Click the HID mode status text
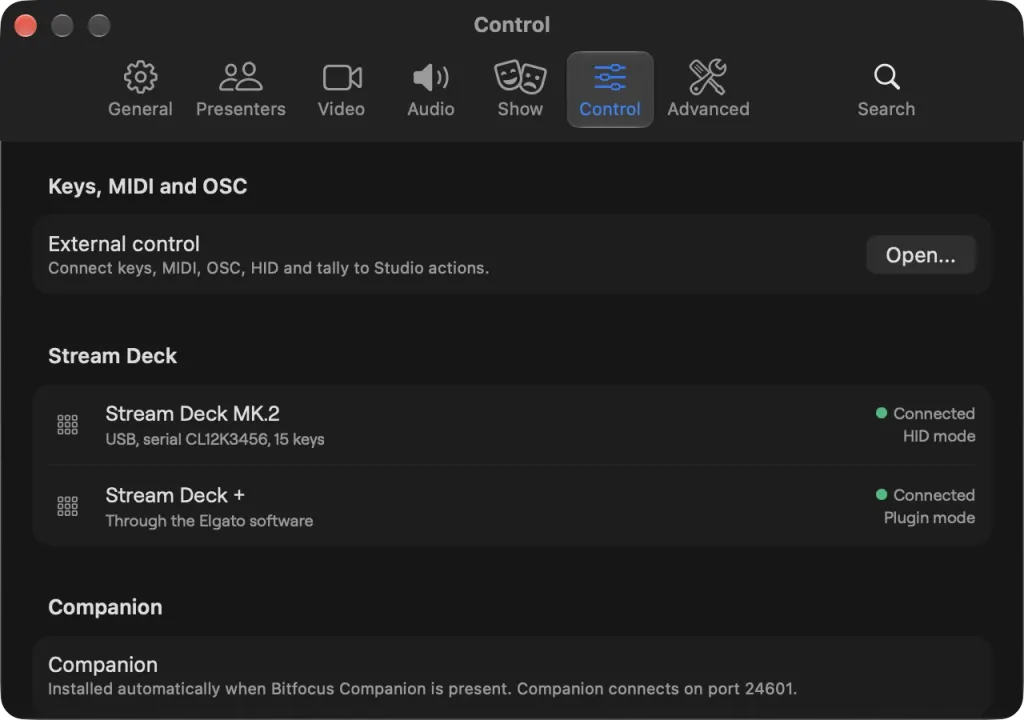 [939, 436]
